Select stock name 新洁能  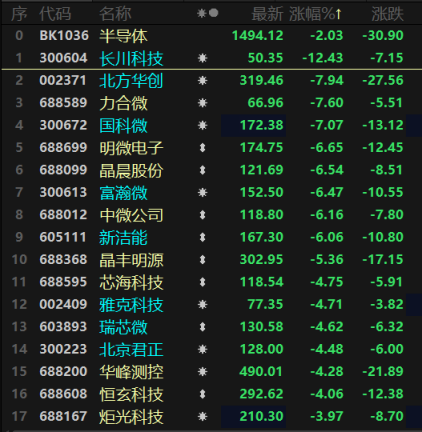coord(123,237)
